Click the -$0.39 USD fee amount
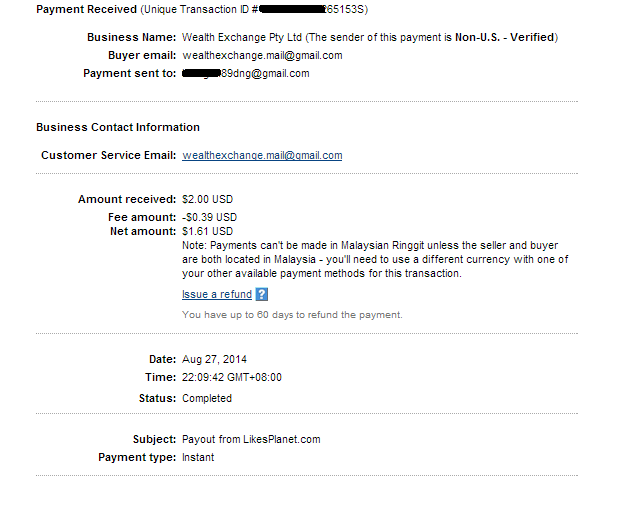The image size is (633, 515). [209, 217]
